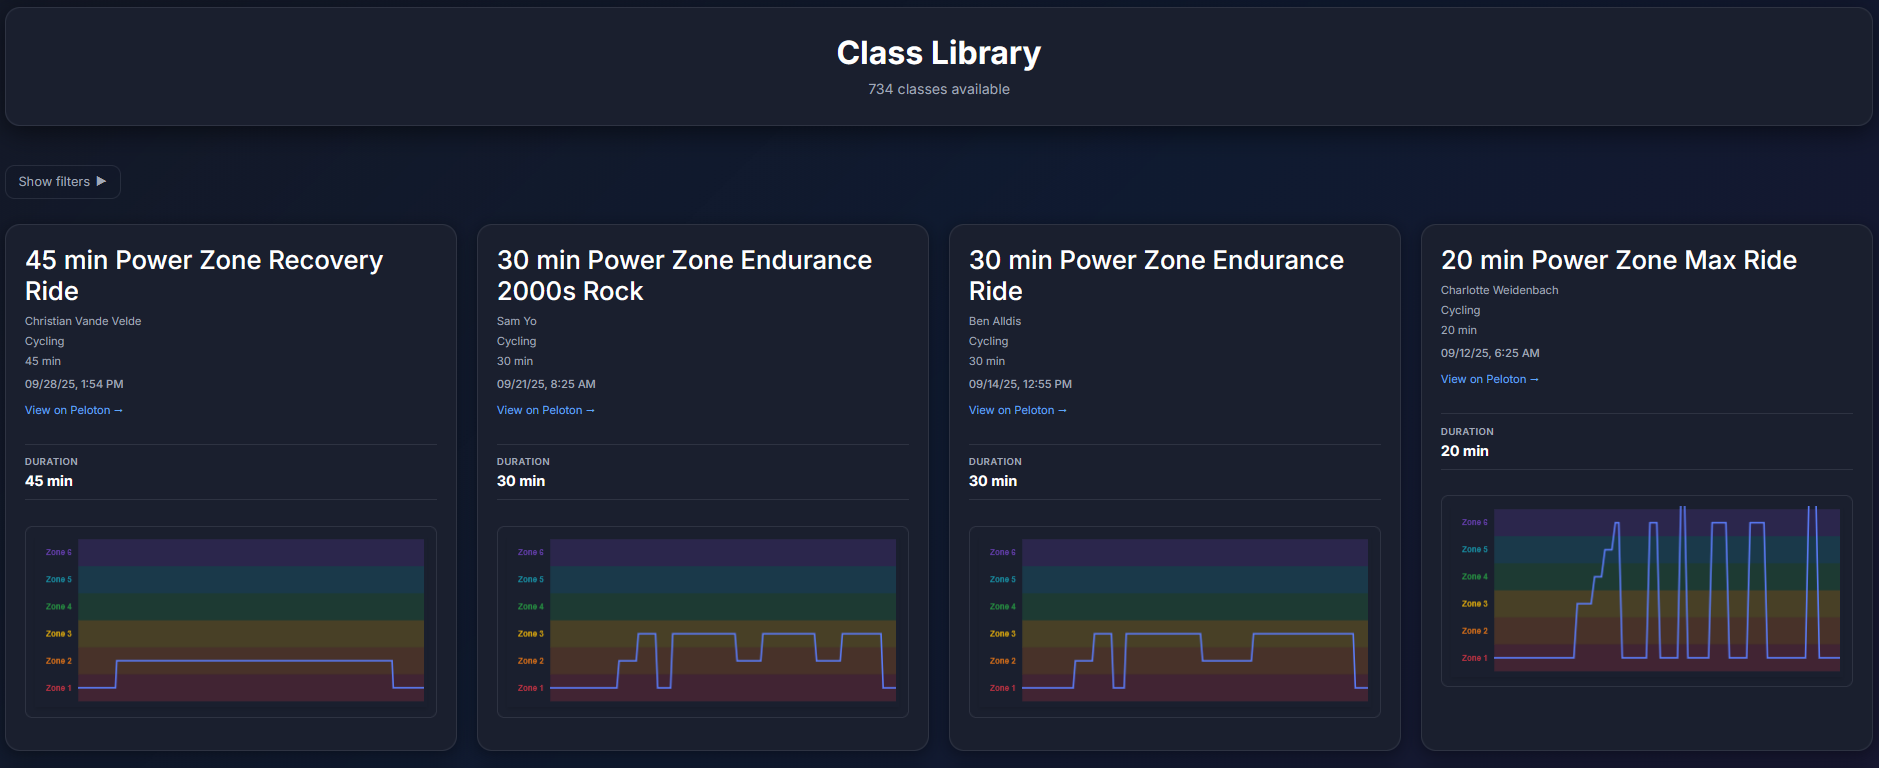Click instructor name Charlotte Weidenbach
The width and height of the screenshot is (1879, 768).
coord(1499,290)
